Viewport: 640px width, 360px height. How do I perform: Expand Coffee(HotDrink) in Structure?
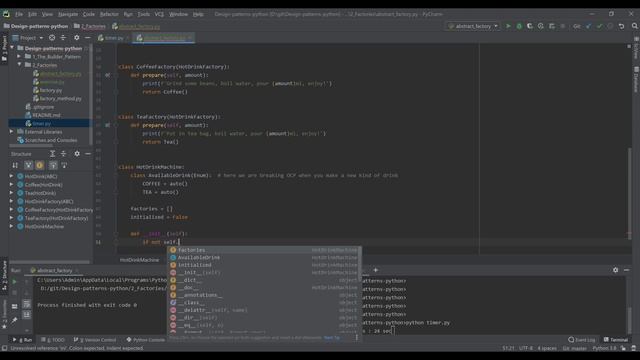click(x=11, y=184)
